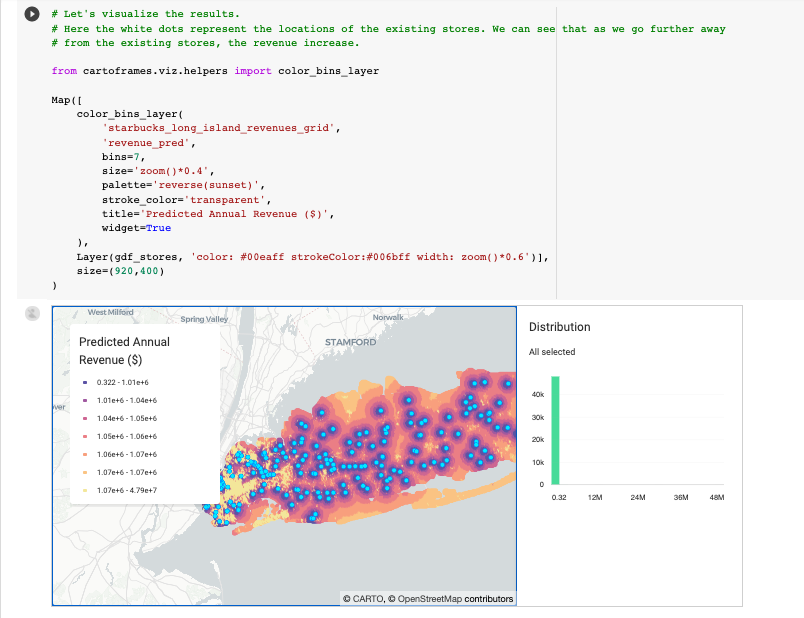Select the green bar in the Distribution histogram
Screen dimensions: 804x618
click(x=555, y=431)
